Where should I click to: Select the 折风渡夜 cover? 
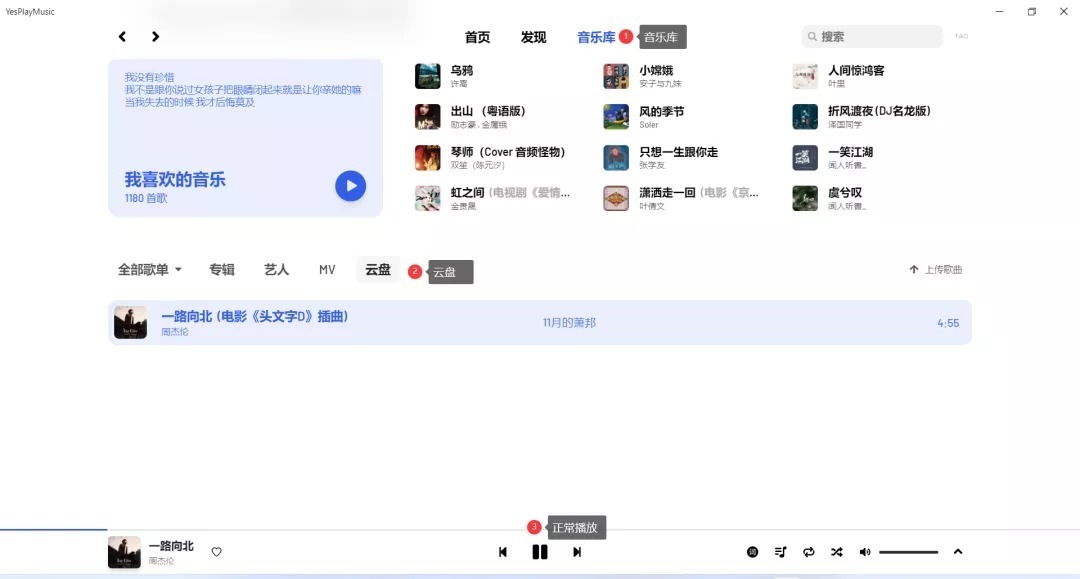coord(805,117)
